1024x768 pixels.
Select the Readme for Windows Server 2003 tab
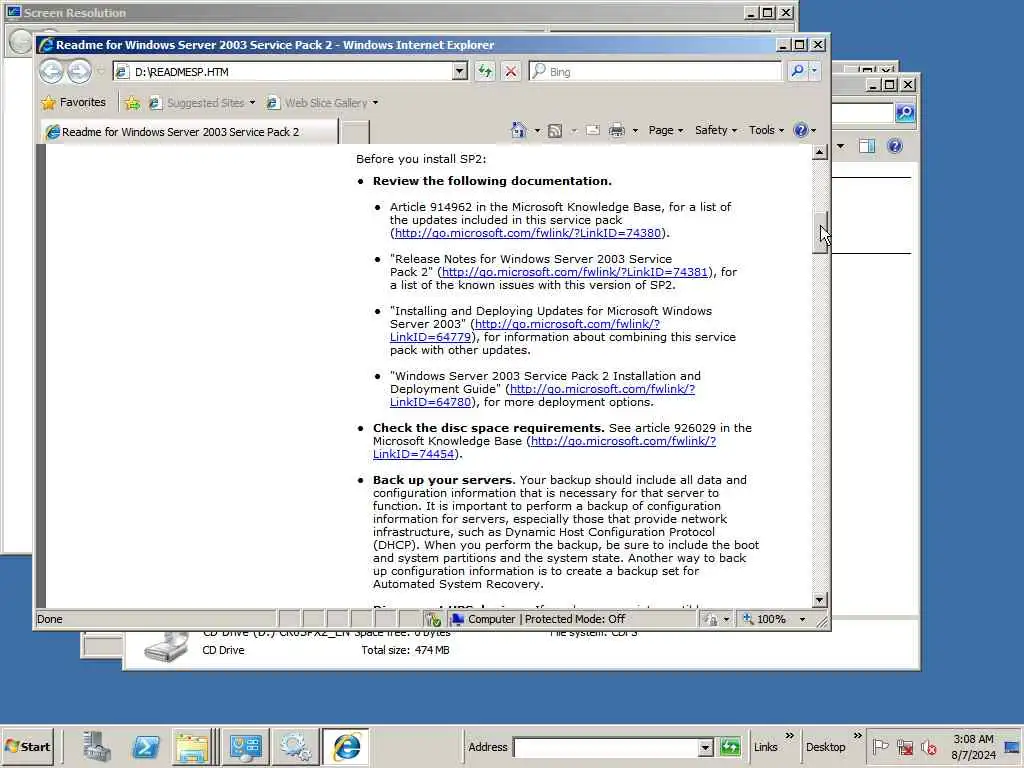pos(189,131)
